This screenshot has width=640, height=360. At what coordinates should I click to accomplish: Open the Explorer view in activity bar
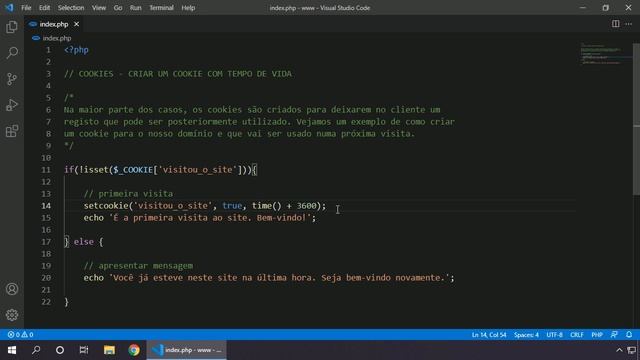12,27
